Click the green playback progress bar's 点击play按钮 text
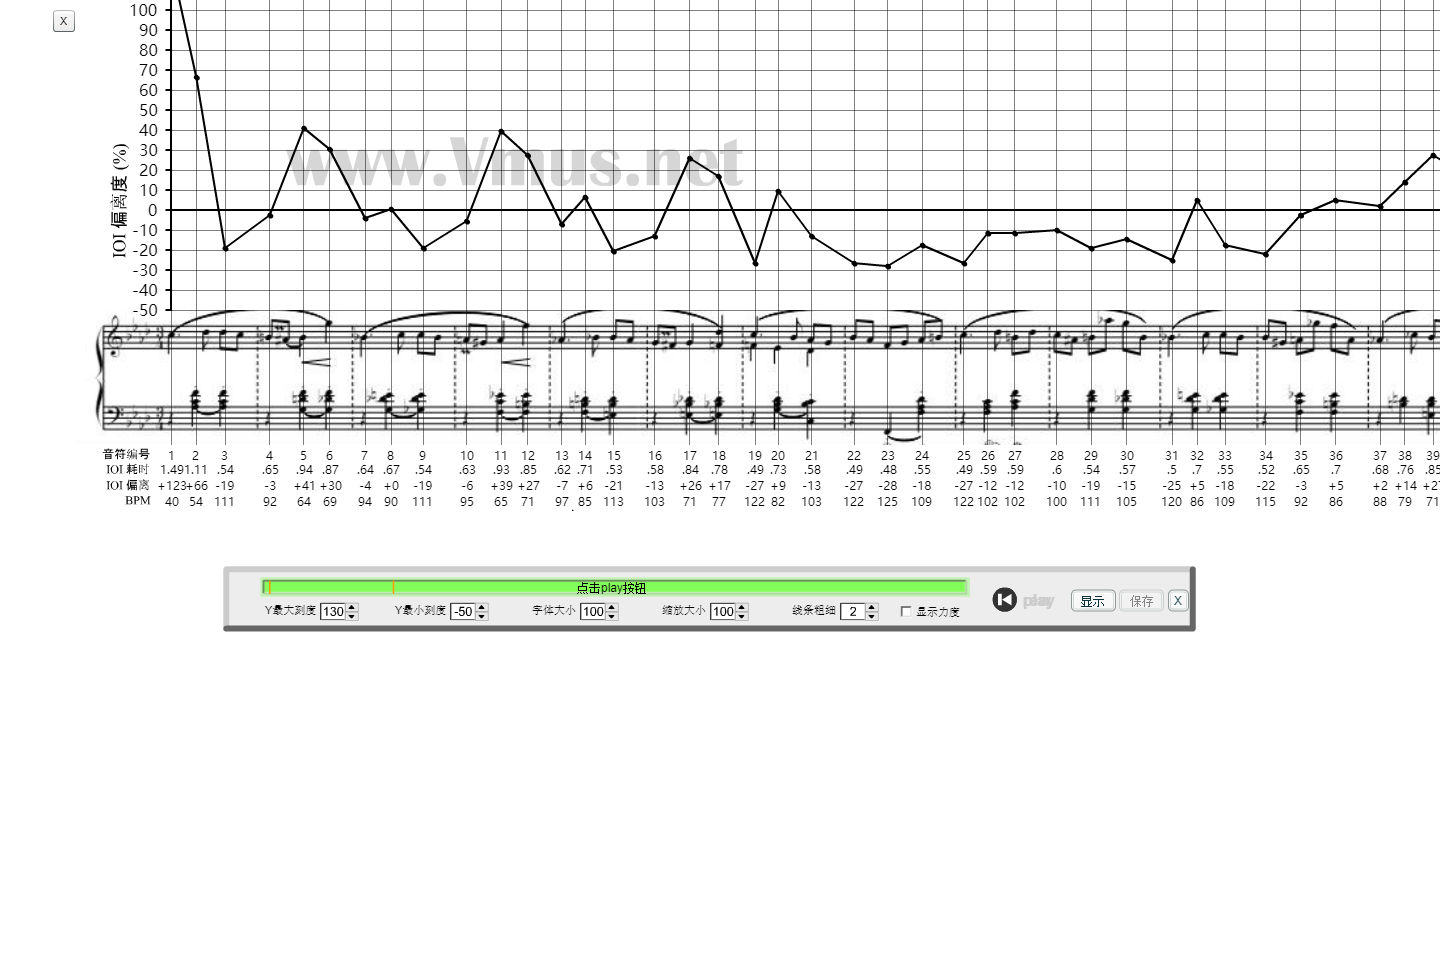This screenshot has height=960, width=1440. [x=611, y=588]
